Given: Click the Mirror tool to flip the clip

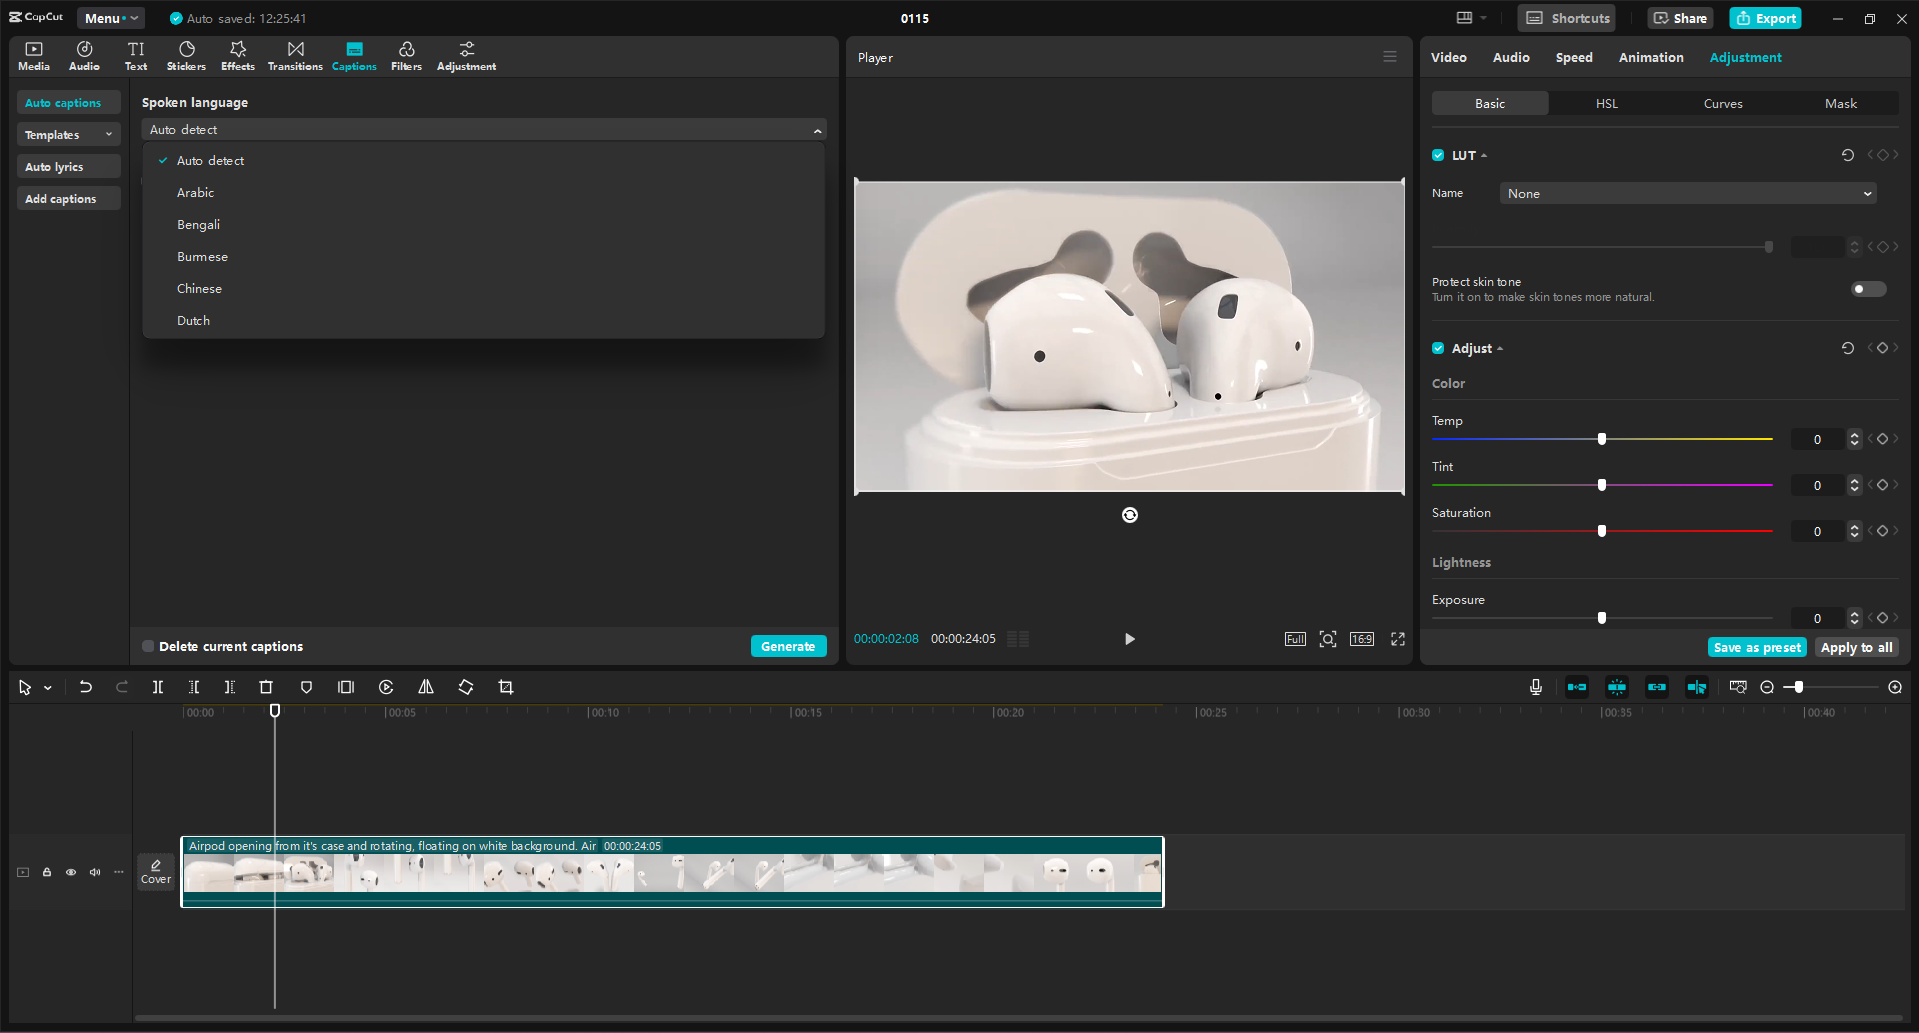Looking at the screenshot, I should coord(425,687).
